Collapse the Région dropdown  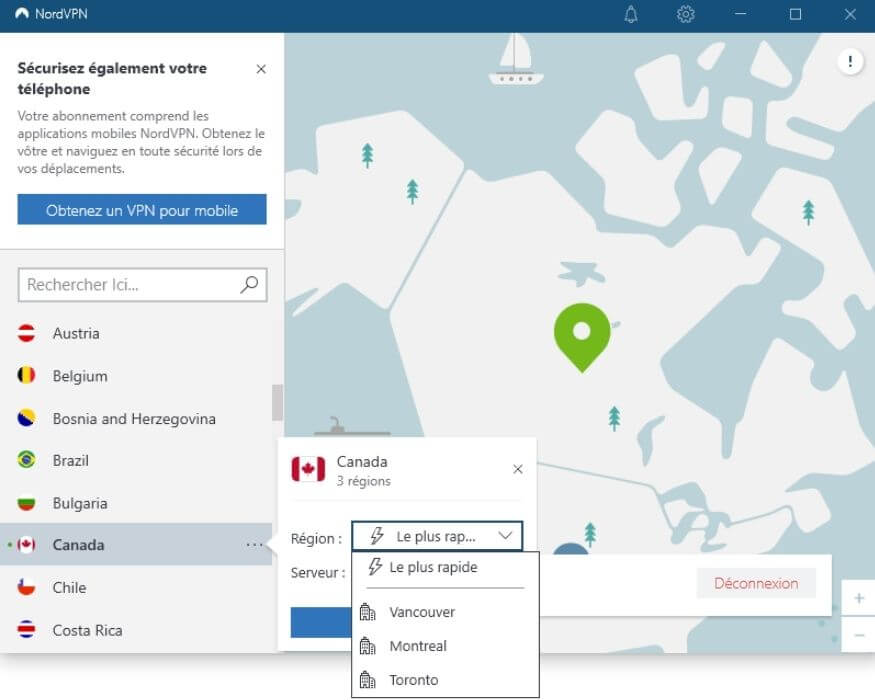click(437, 536)
